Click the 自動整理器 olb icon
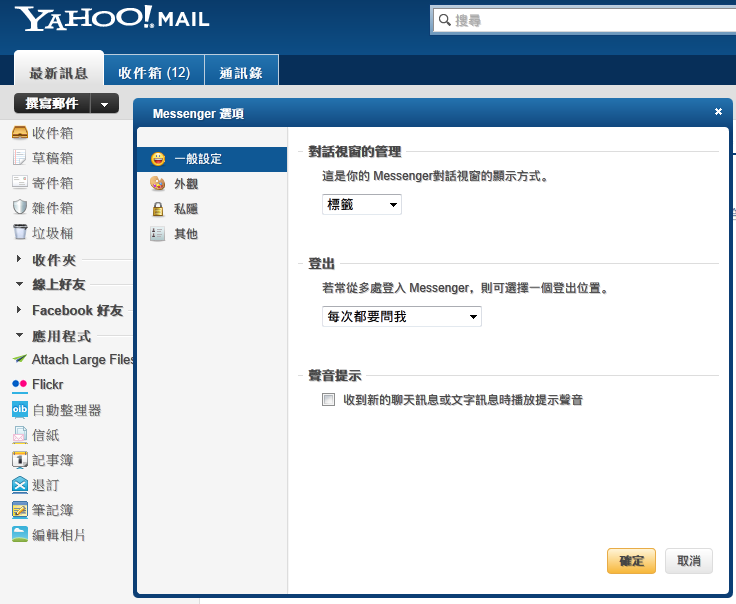This screenshot has height=604, width=736. pos(20,409)
